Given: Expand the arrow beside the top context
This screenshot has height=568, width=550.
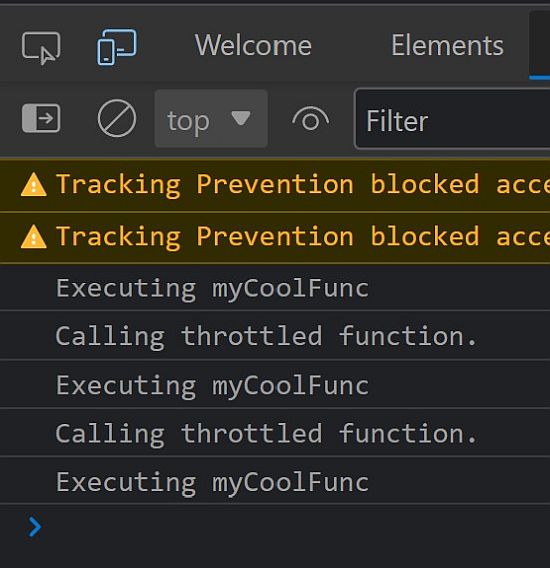Looking at the screenshot, I should tap(241, 118).
